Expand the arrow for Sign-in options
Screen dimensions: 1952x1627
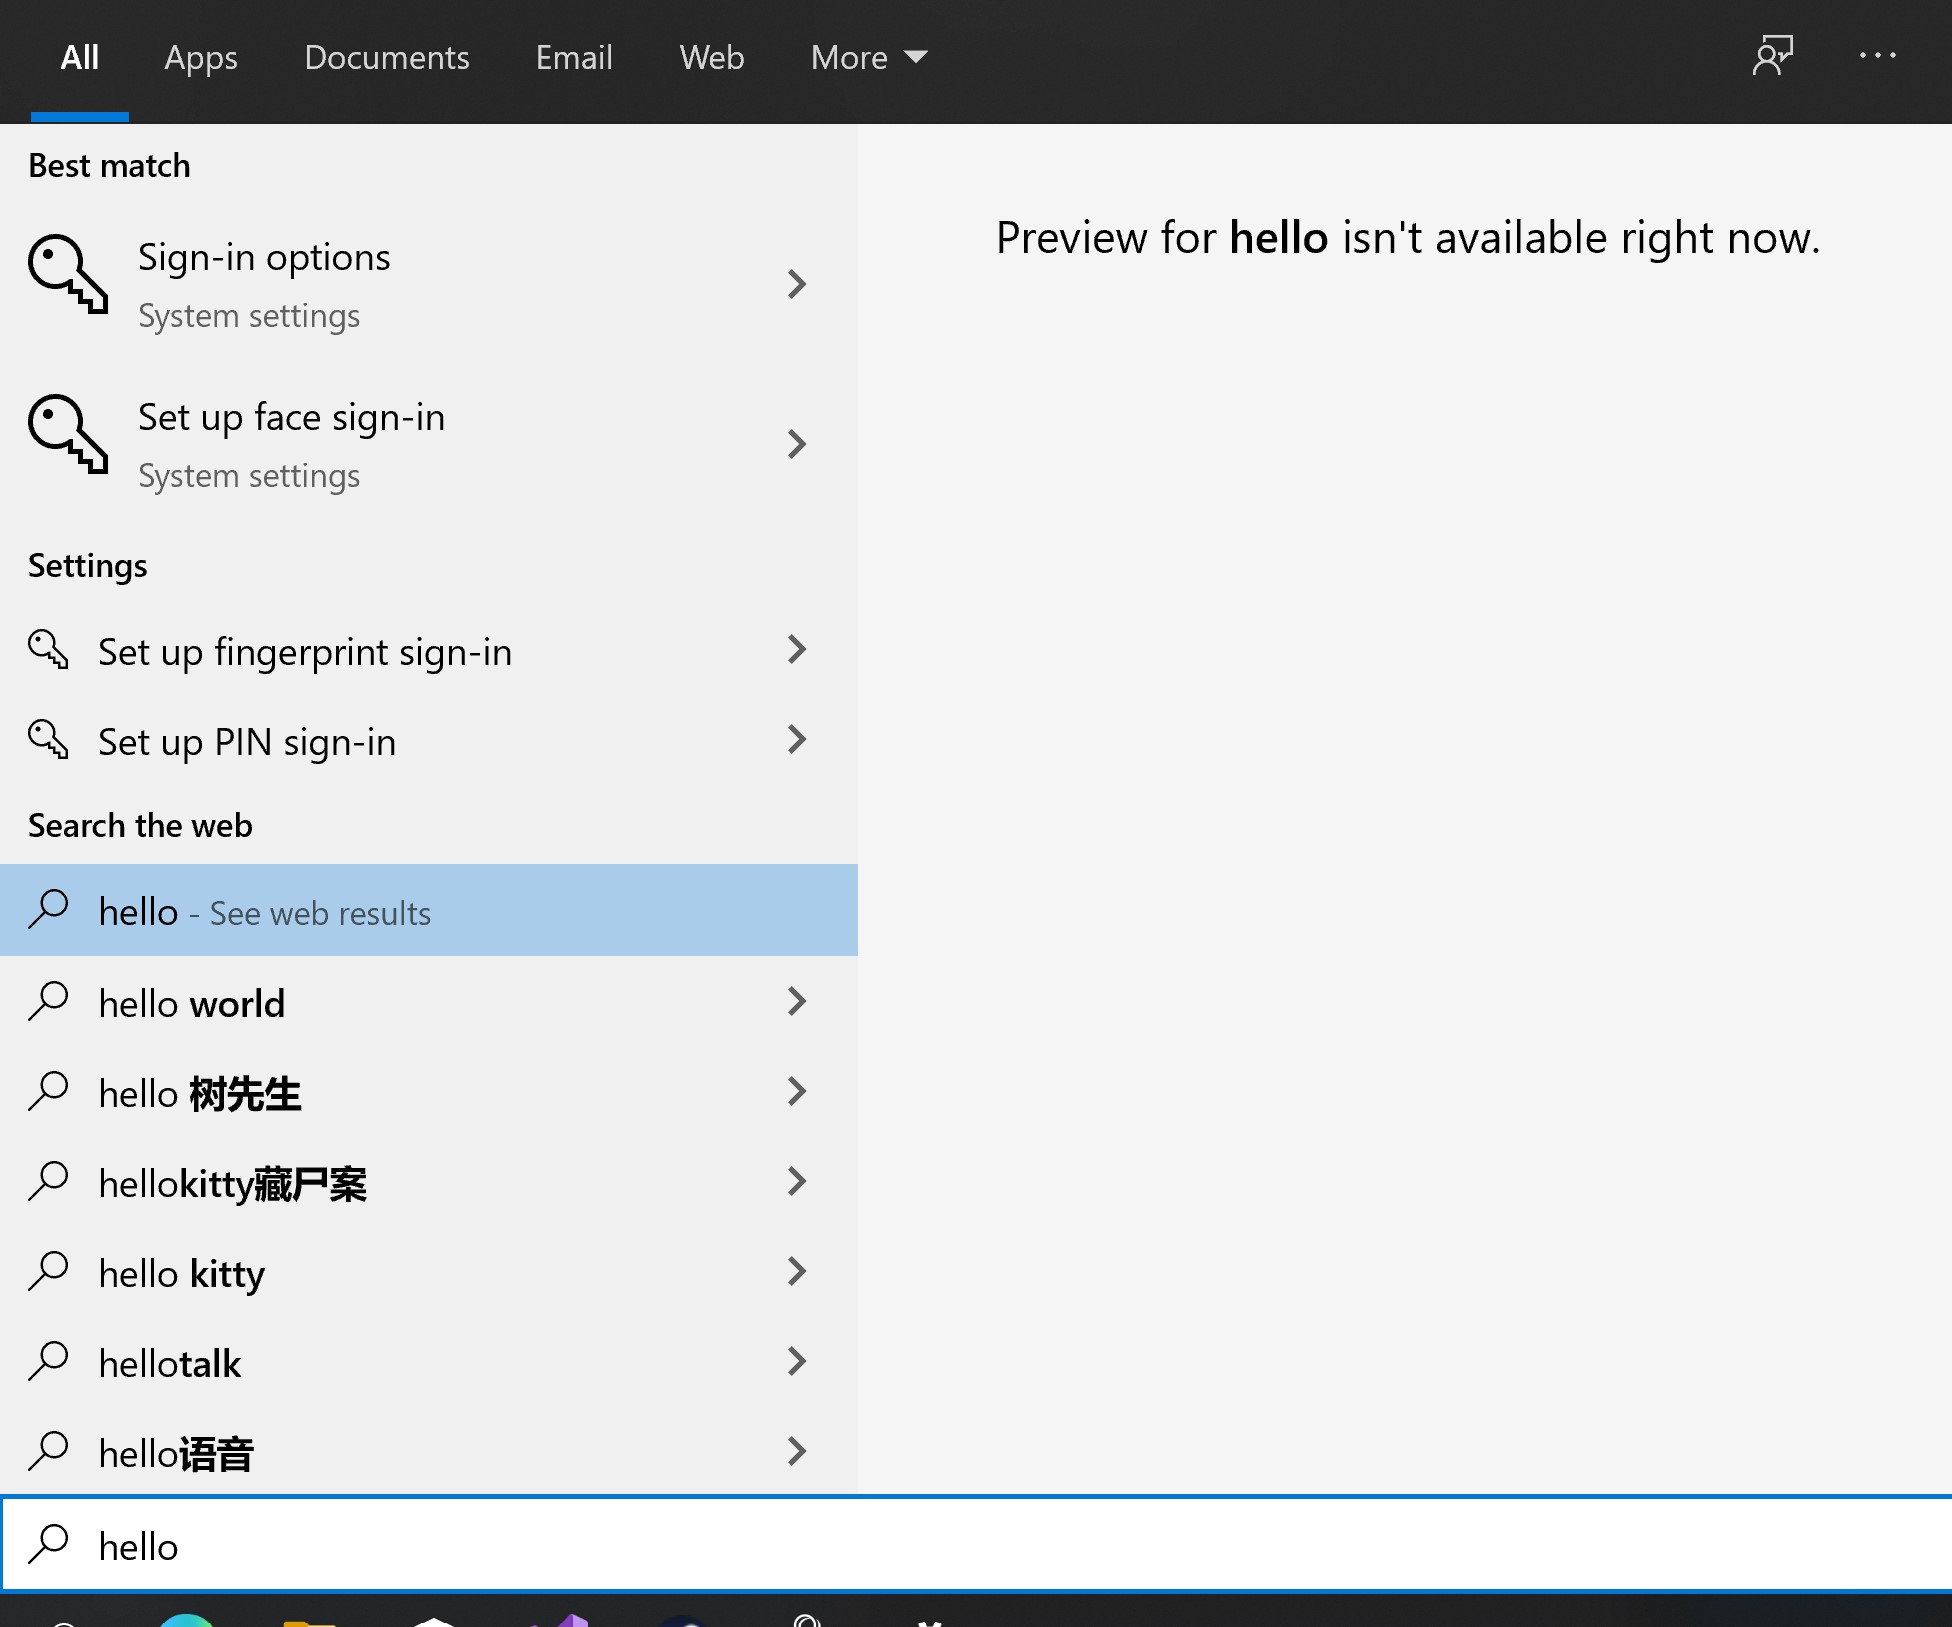click(x=796, y=284)
